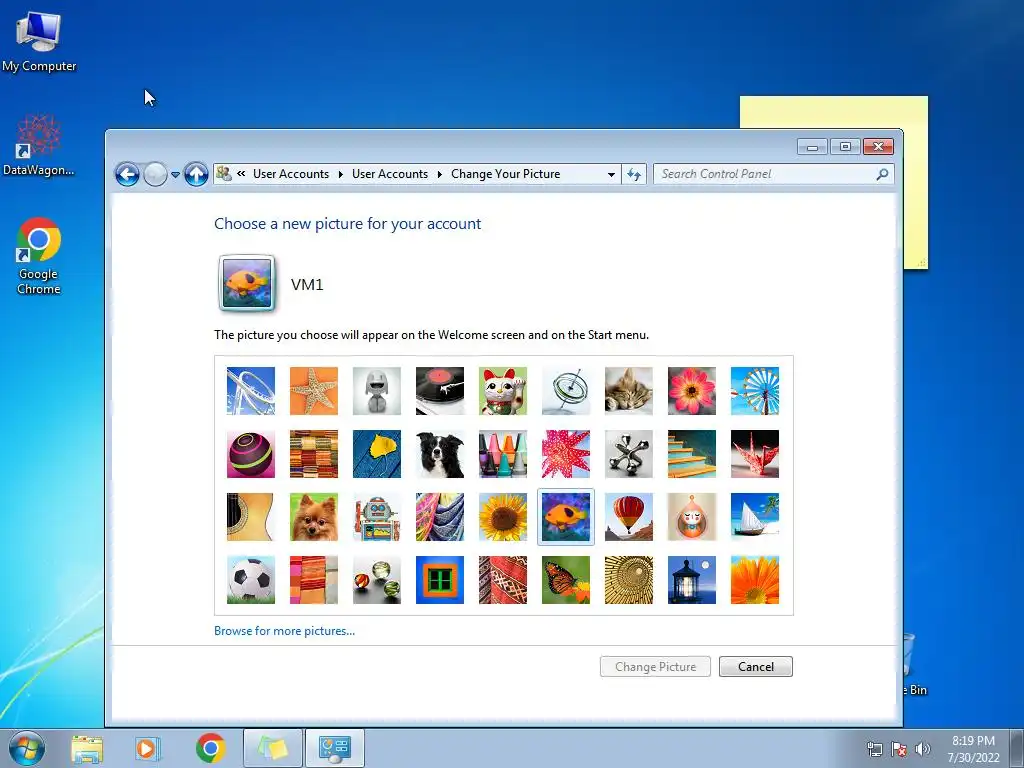This screenshot has width=1024, height=768.
Task: Open Google Chrome desktop shortcut
Action: coord(39,256)
